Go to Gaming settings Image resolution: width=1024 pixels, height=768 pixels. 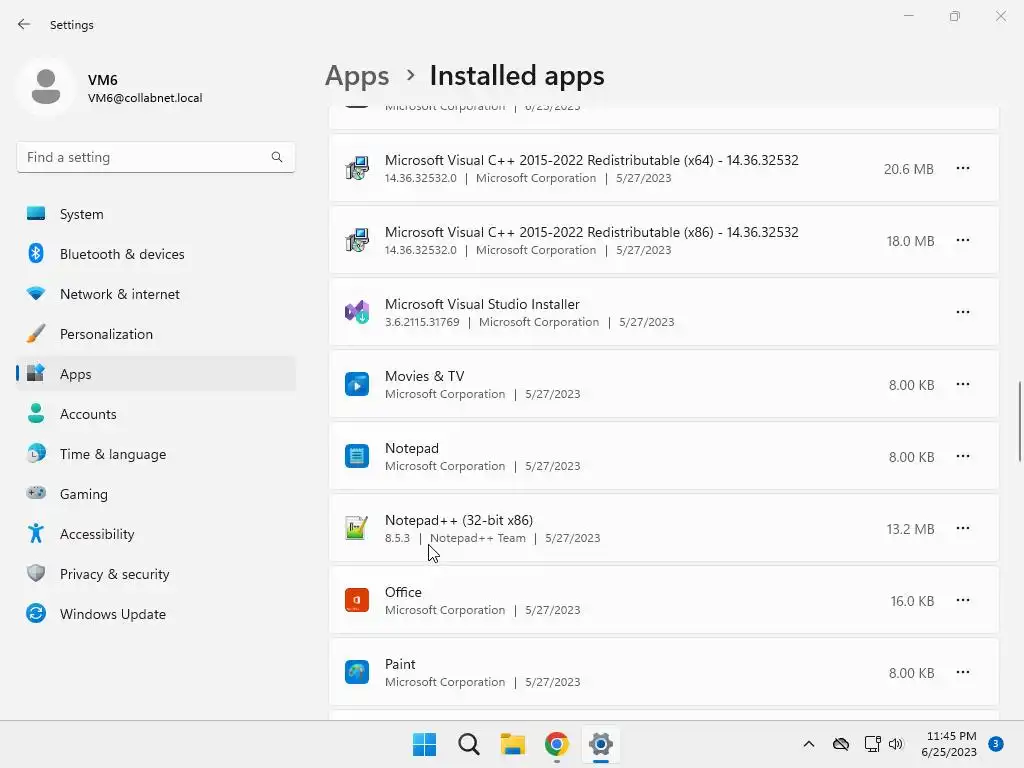point(156,494)
